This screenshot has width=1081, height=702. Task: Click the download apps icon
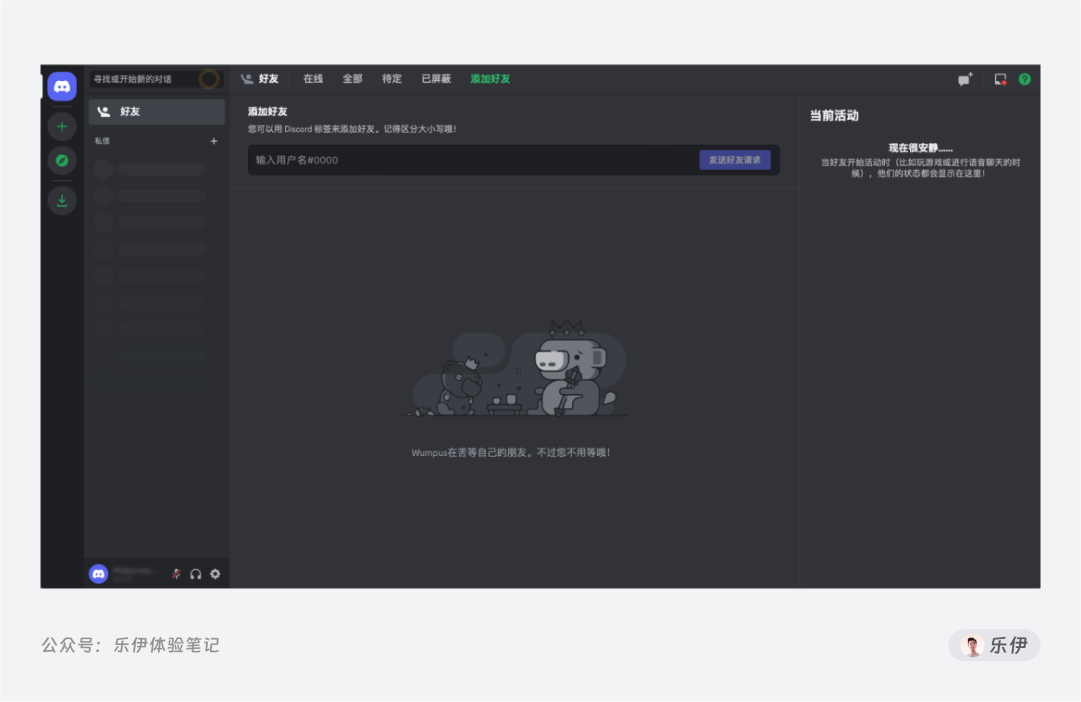point(62,201)
